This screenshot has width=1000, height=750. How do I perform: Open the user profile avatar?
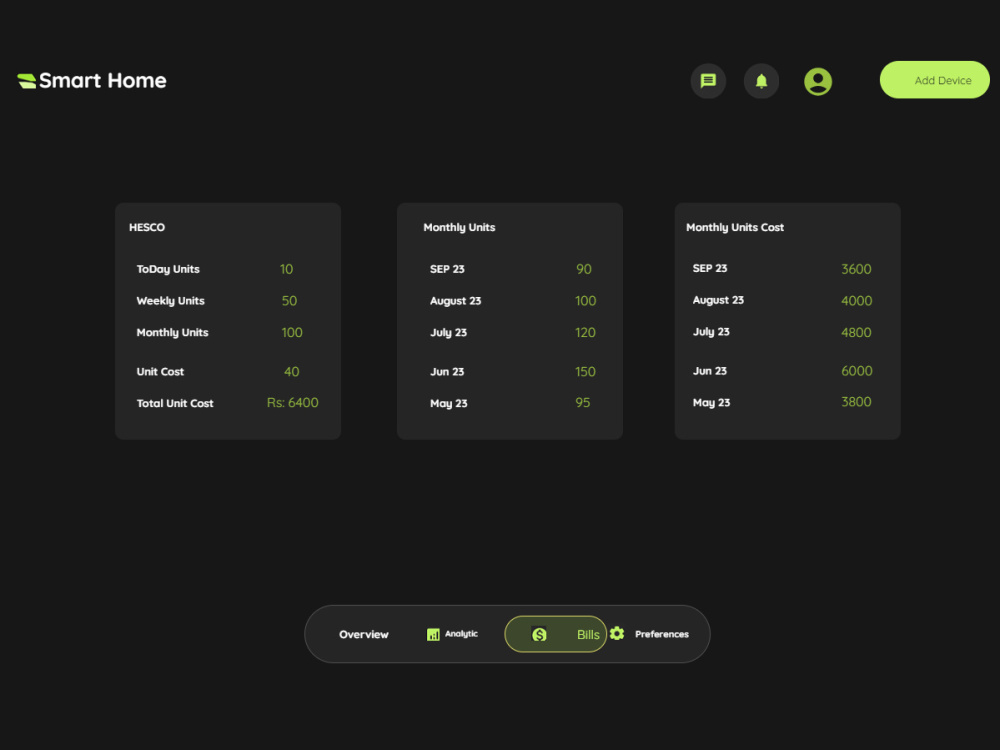[818, 82]
